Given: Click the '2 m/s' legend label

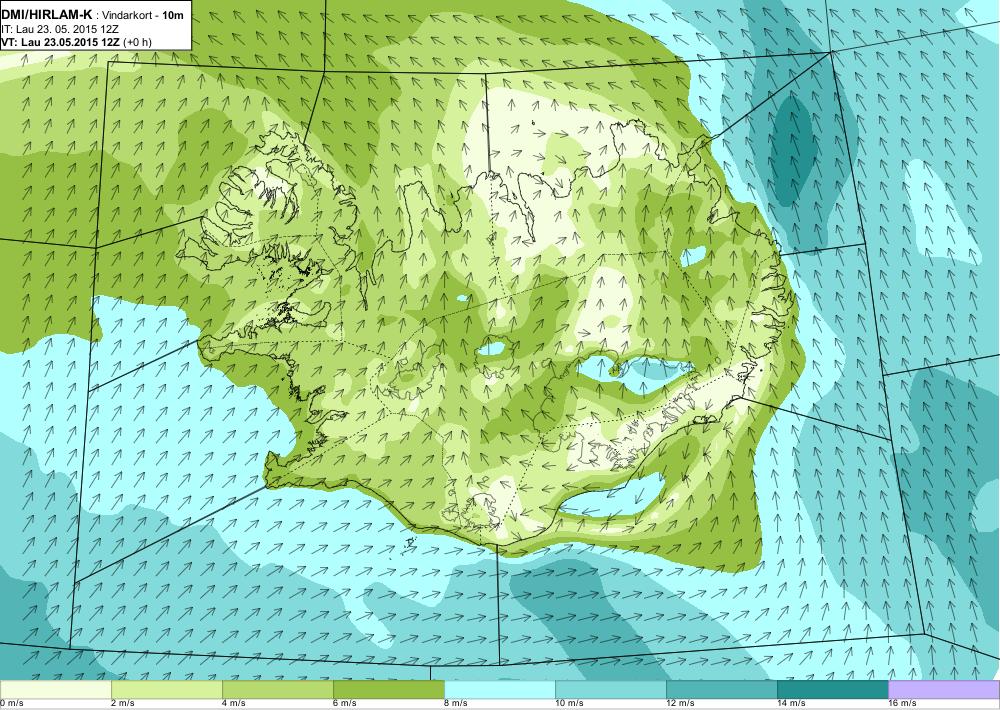Looking at the screenshot, I should (x=123, y=703).
